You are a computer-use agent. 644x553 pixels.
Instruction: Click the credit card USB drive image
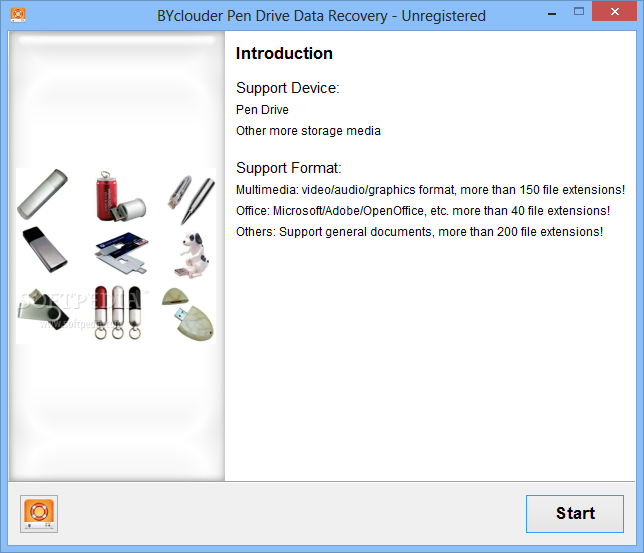(122, 253)
